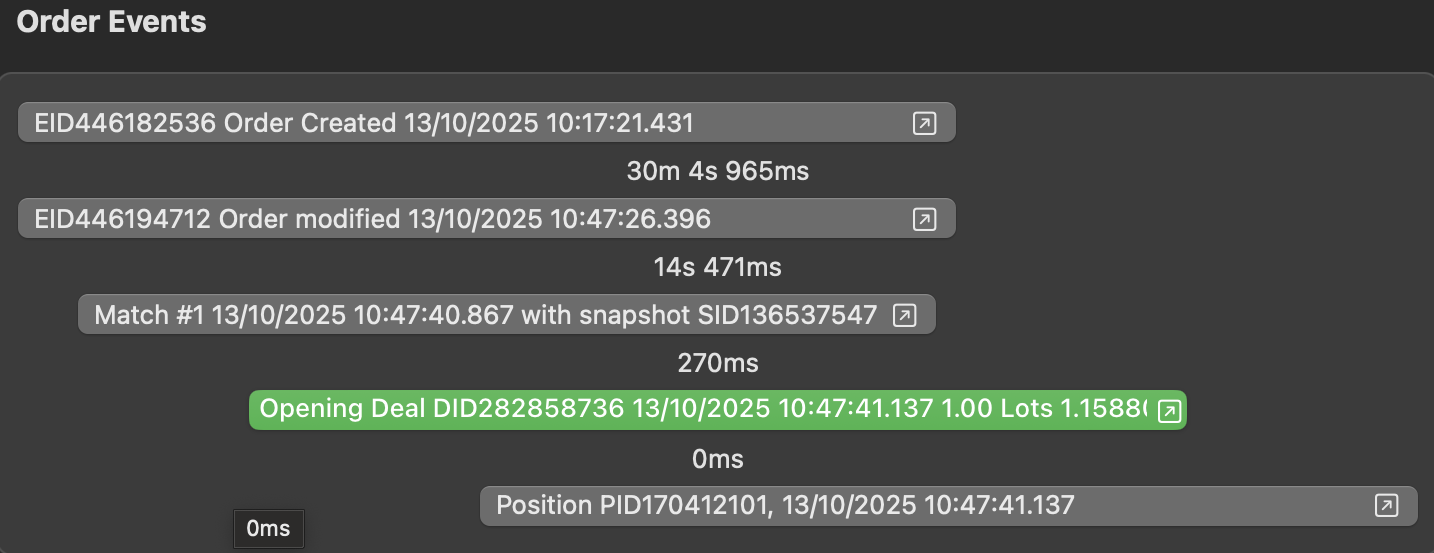Click the Order Events panel heading

(112, 22)
